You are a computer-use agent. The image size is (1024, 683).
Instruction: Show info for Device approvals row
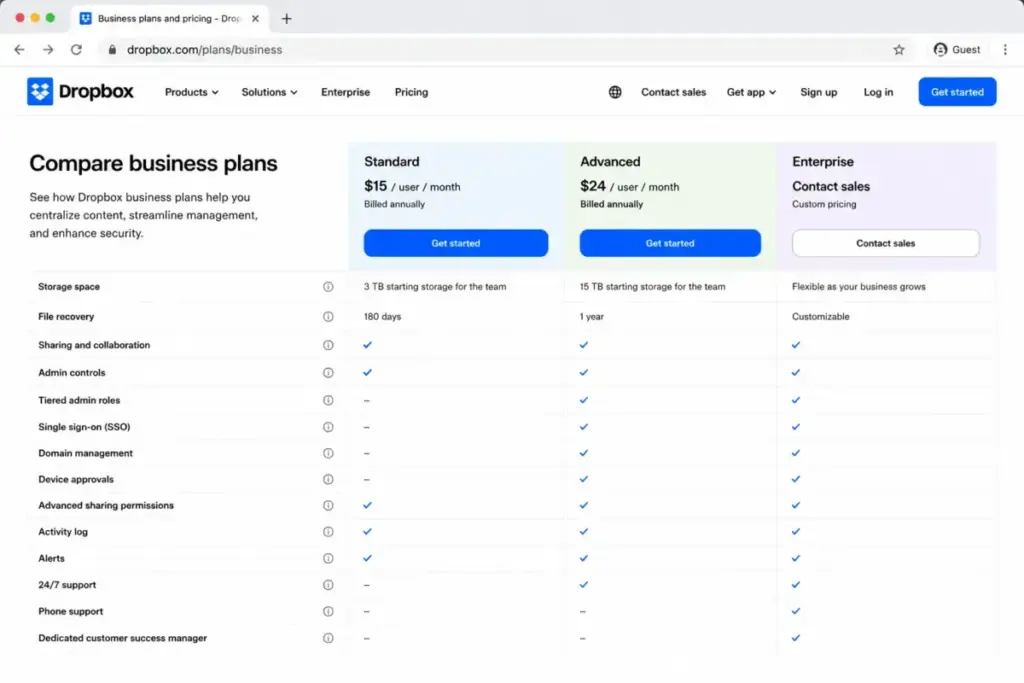328,479
